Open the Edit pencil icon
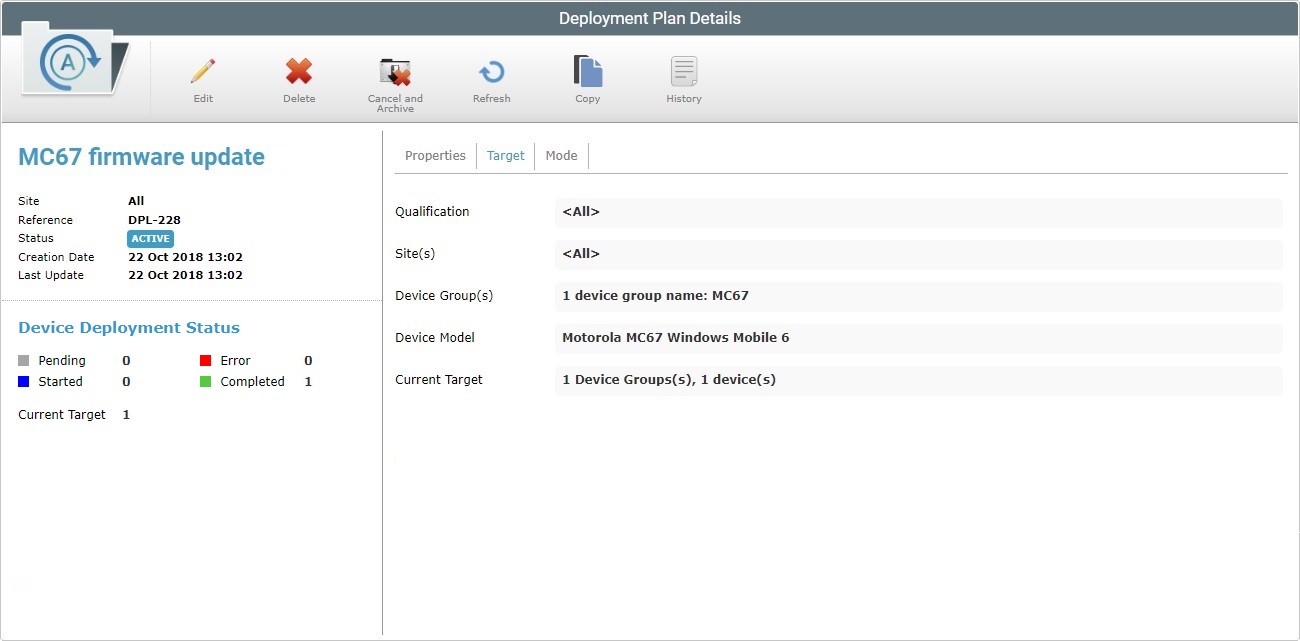This screenshot has width=1300, height=641. [x=203, y=72]
